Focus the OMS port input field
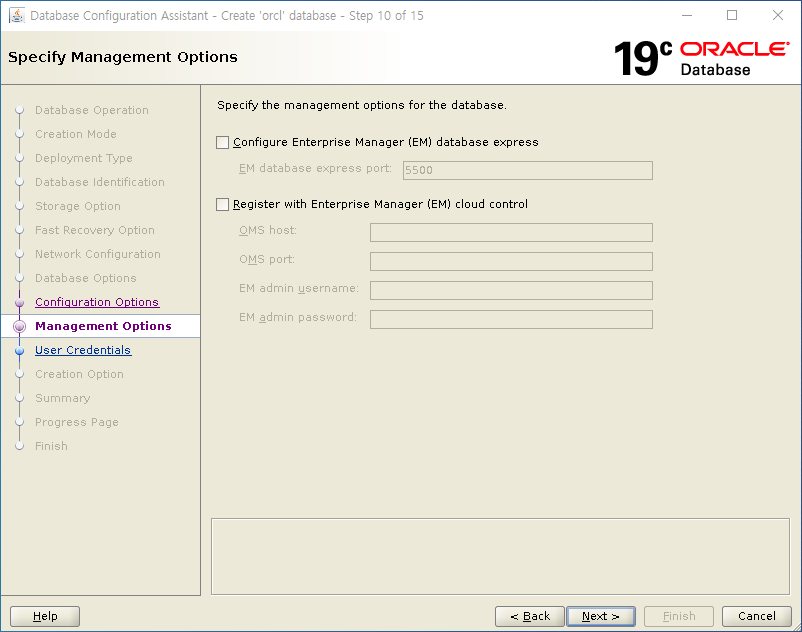 click(511, 261)
